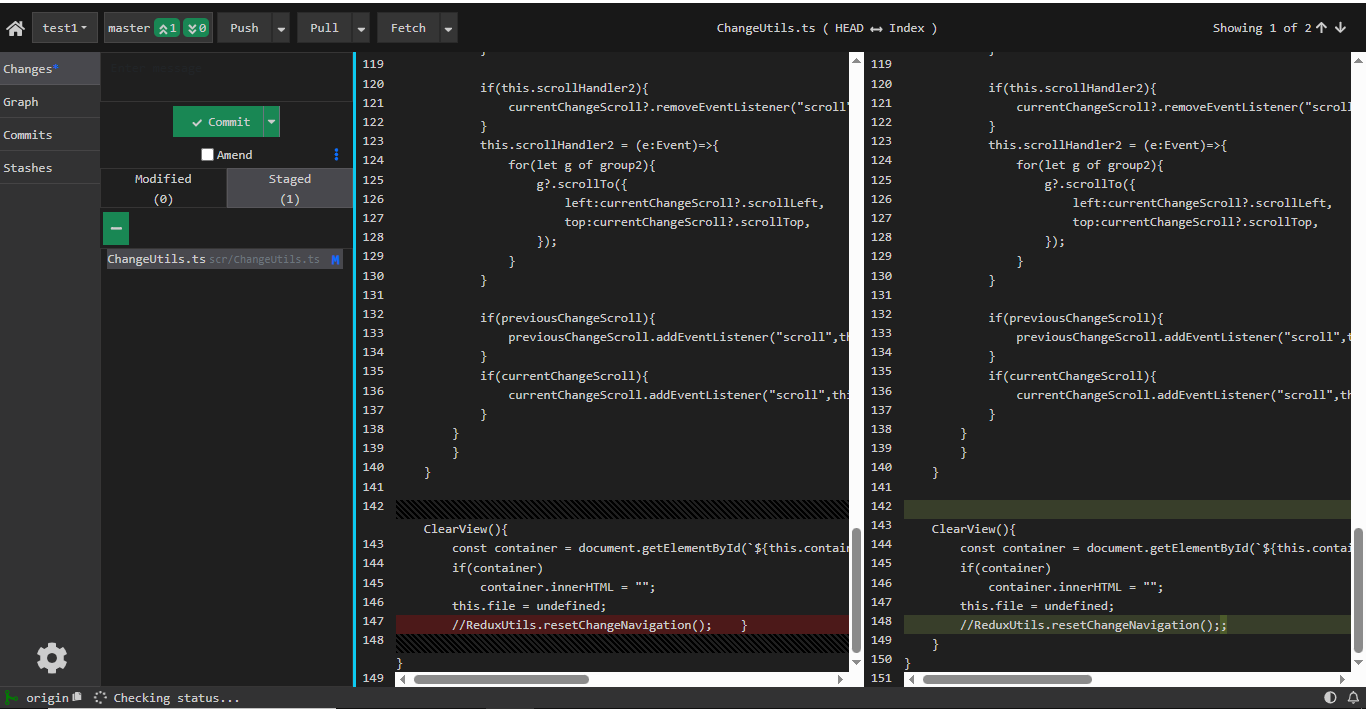This screenshot has height=709, width=1366.
Task: Click right pane horizontal scrollbar thumb
Action: 1007,679
